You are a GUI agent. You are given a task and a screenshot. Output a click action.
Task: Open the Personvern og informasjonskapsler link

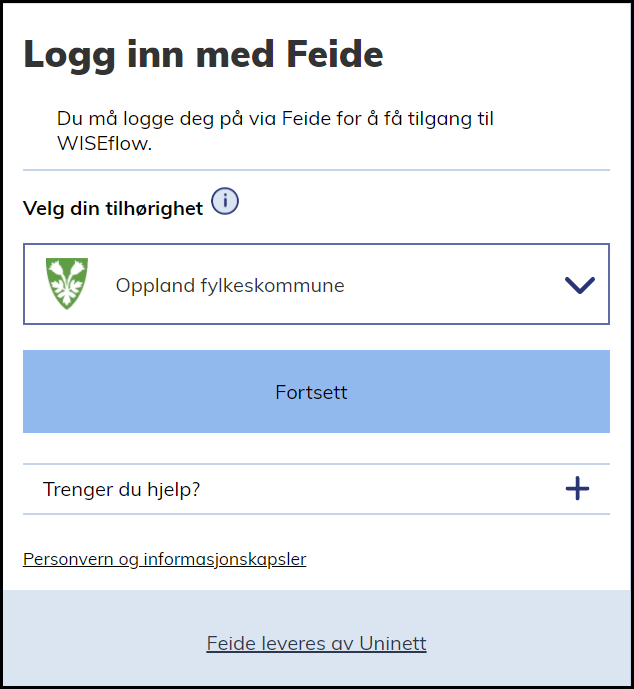164,559
